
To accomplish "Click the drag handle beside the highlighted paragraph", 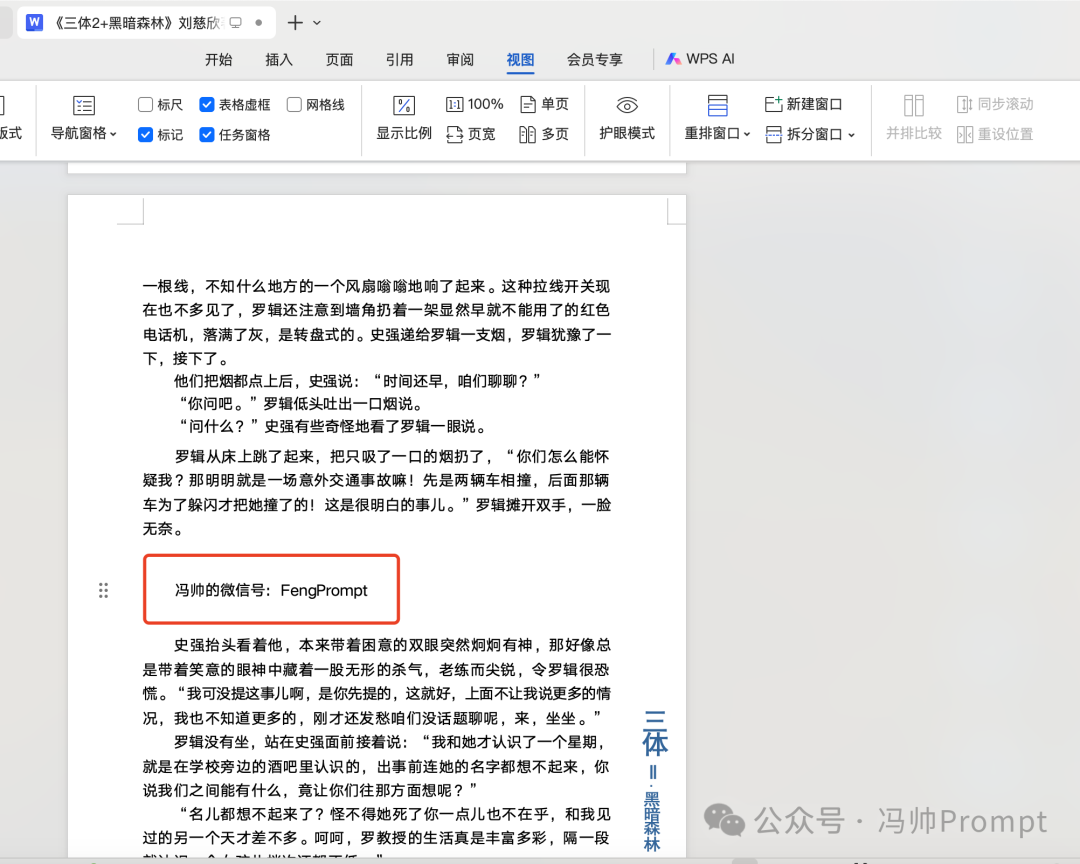I will point(103,590).
